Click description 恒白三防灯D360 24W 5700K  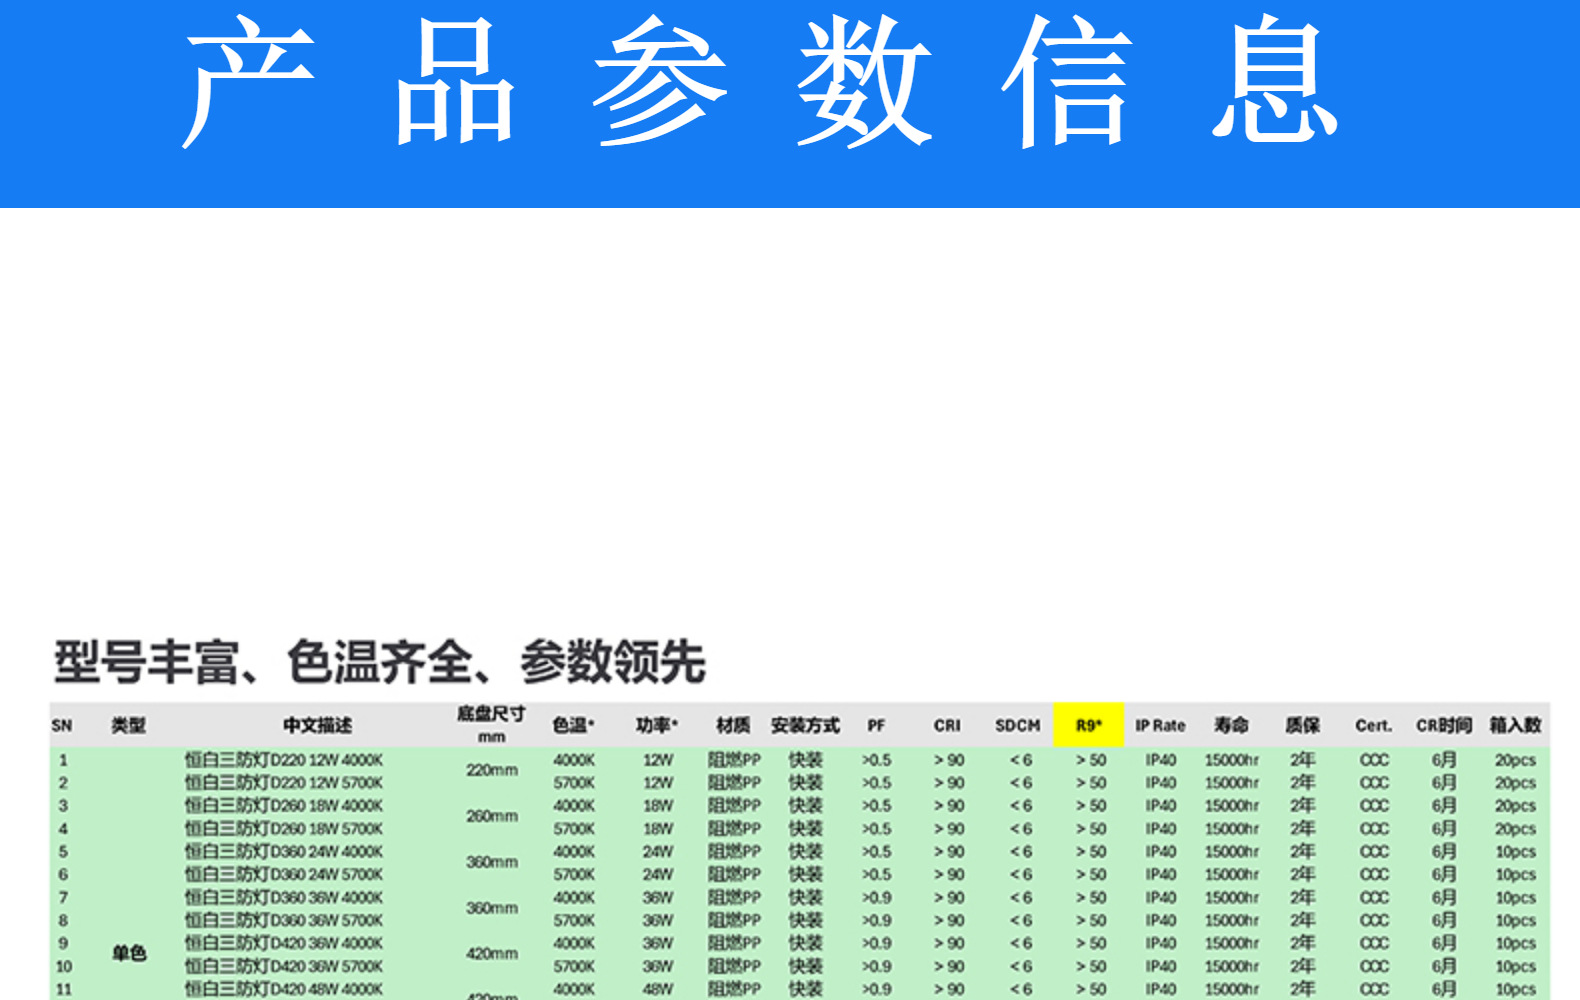[284, 875]
